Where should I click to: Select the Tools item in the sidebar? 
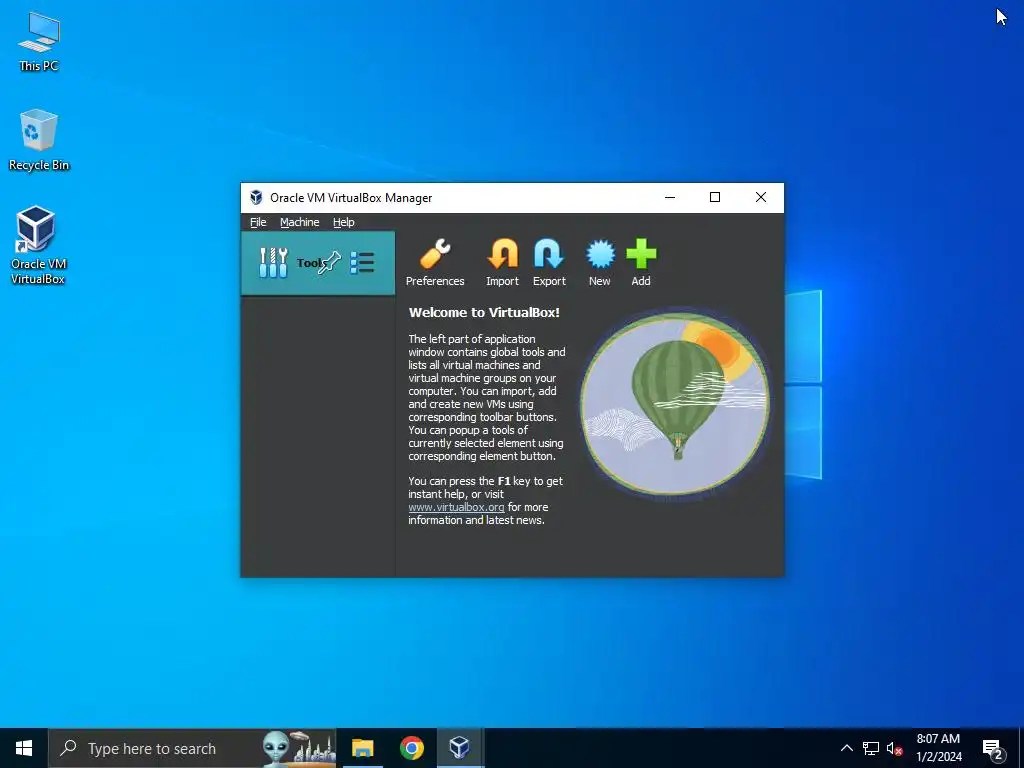click(318, 263)
